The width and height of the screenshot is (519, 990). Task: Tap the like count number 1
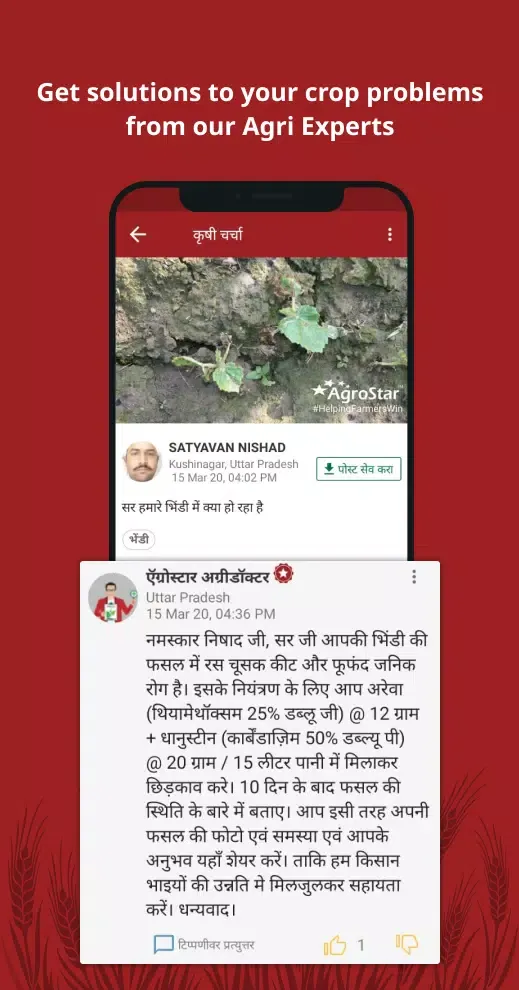pyautogui.click(x=361, y=945)
